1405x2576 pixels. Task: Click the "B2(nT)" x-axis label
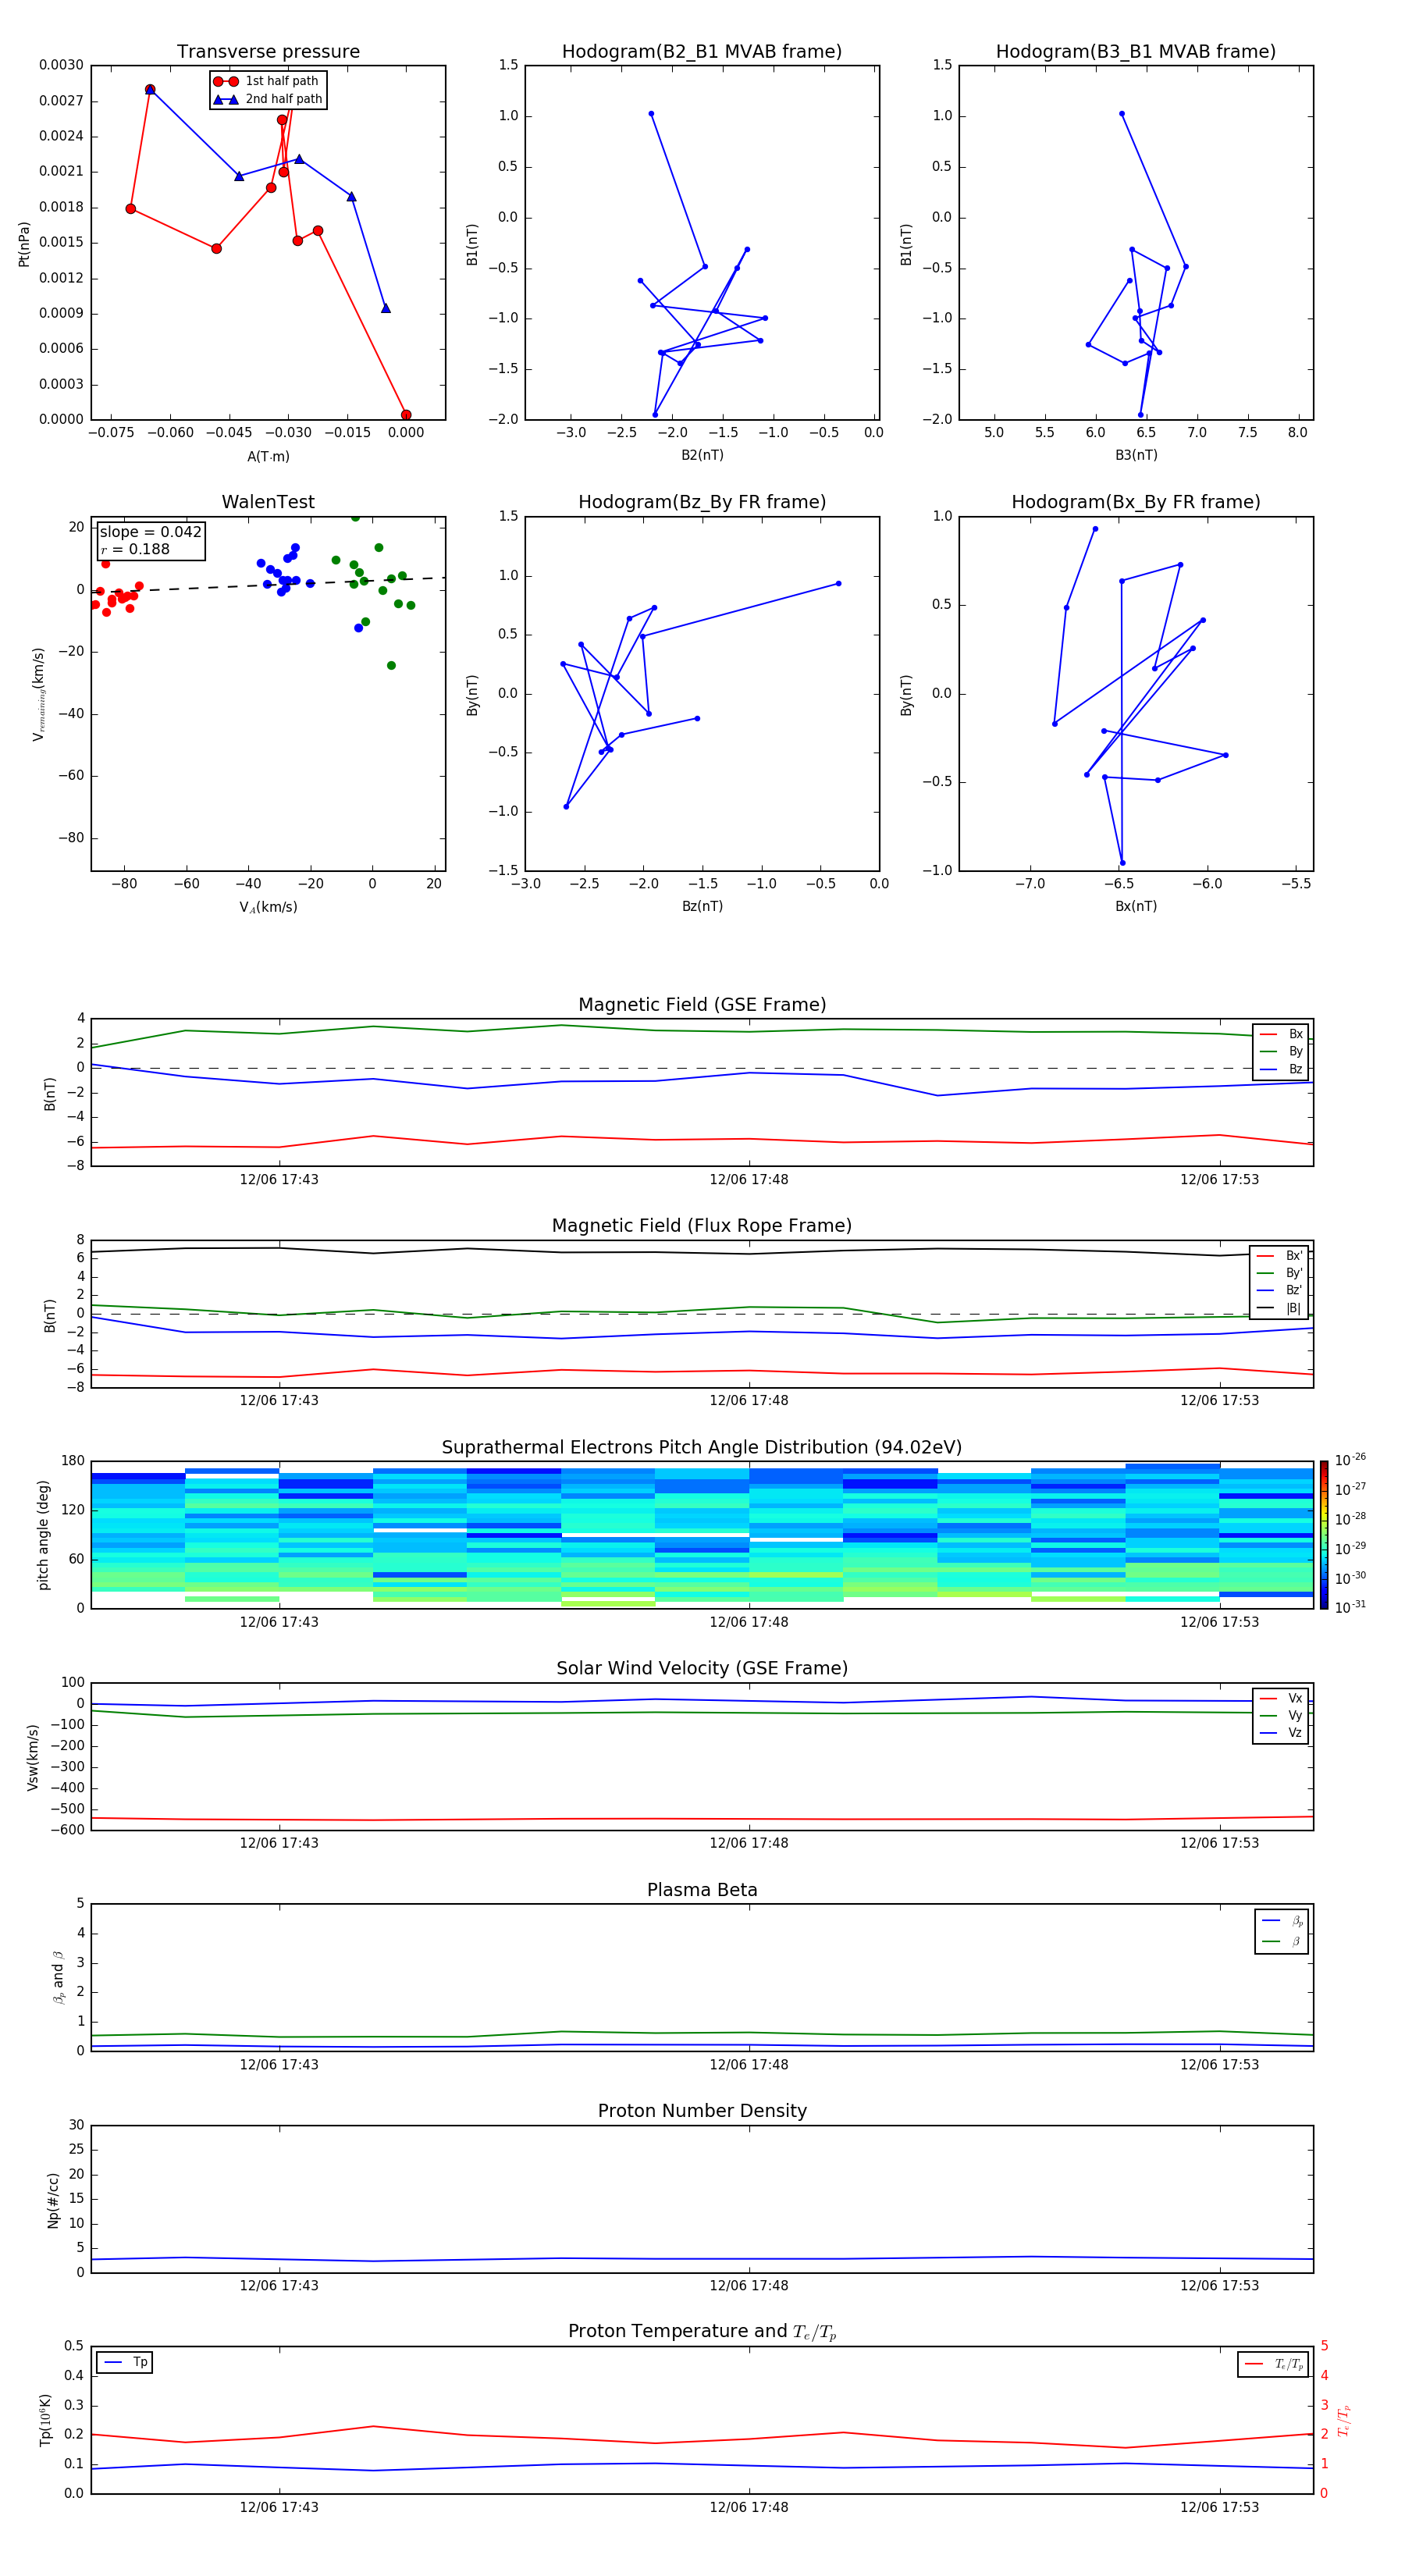coord(702,455)
